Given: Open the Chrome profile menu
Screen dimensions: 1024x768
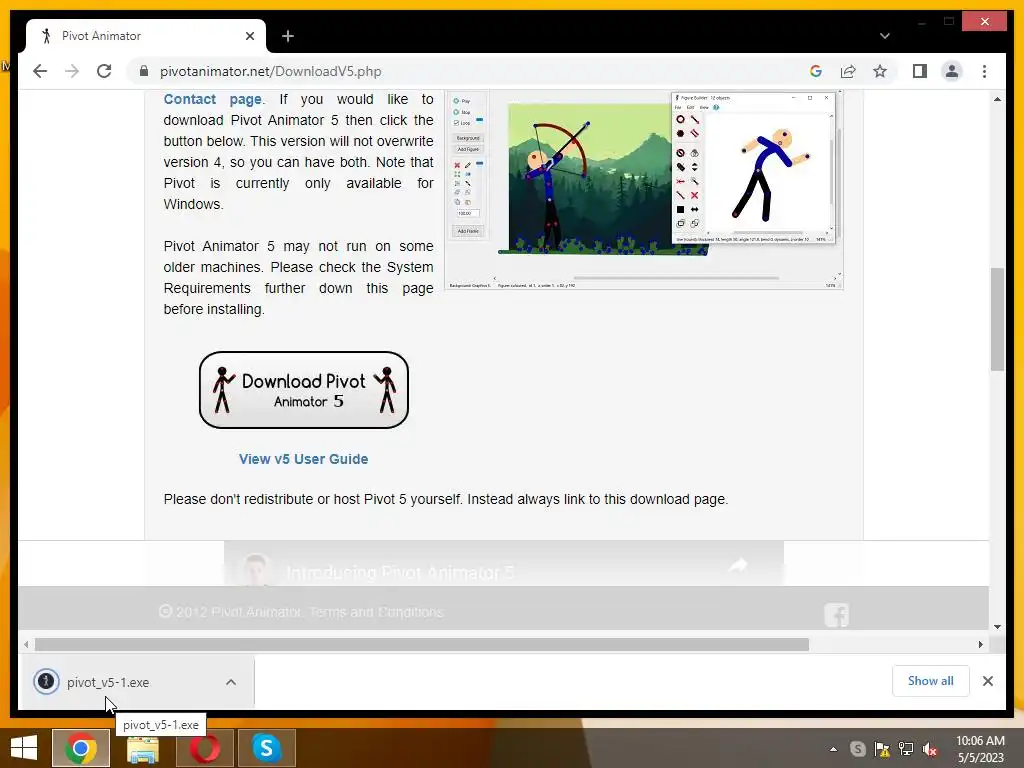Looking at the screenshot, I should (952, 71).
